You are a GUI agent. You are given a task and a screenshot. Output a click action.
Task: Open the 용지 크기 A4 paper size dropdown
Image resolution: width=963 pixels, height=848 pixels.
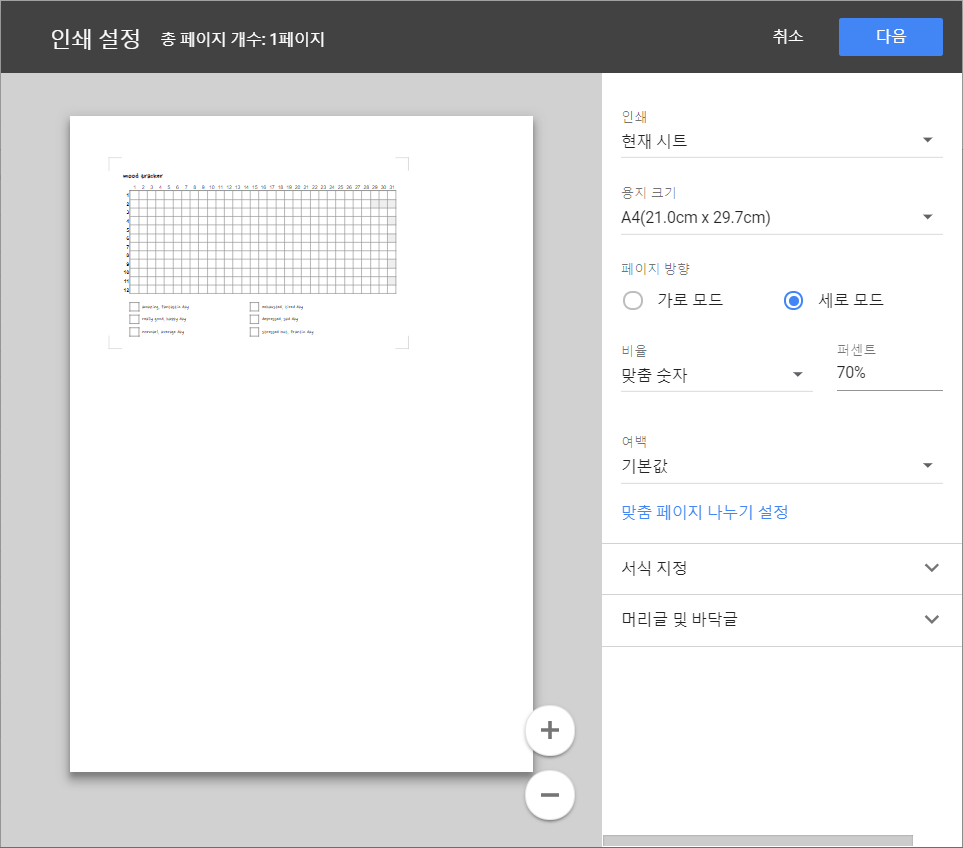click(x=781, y=217)
